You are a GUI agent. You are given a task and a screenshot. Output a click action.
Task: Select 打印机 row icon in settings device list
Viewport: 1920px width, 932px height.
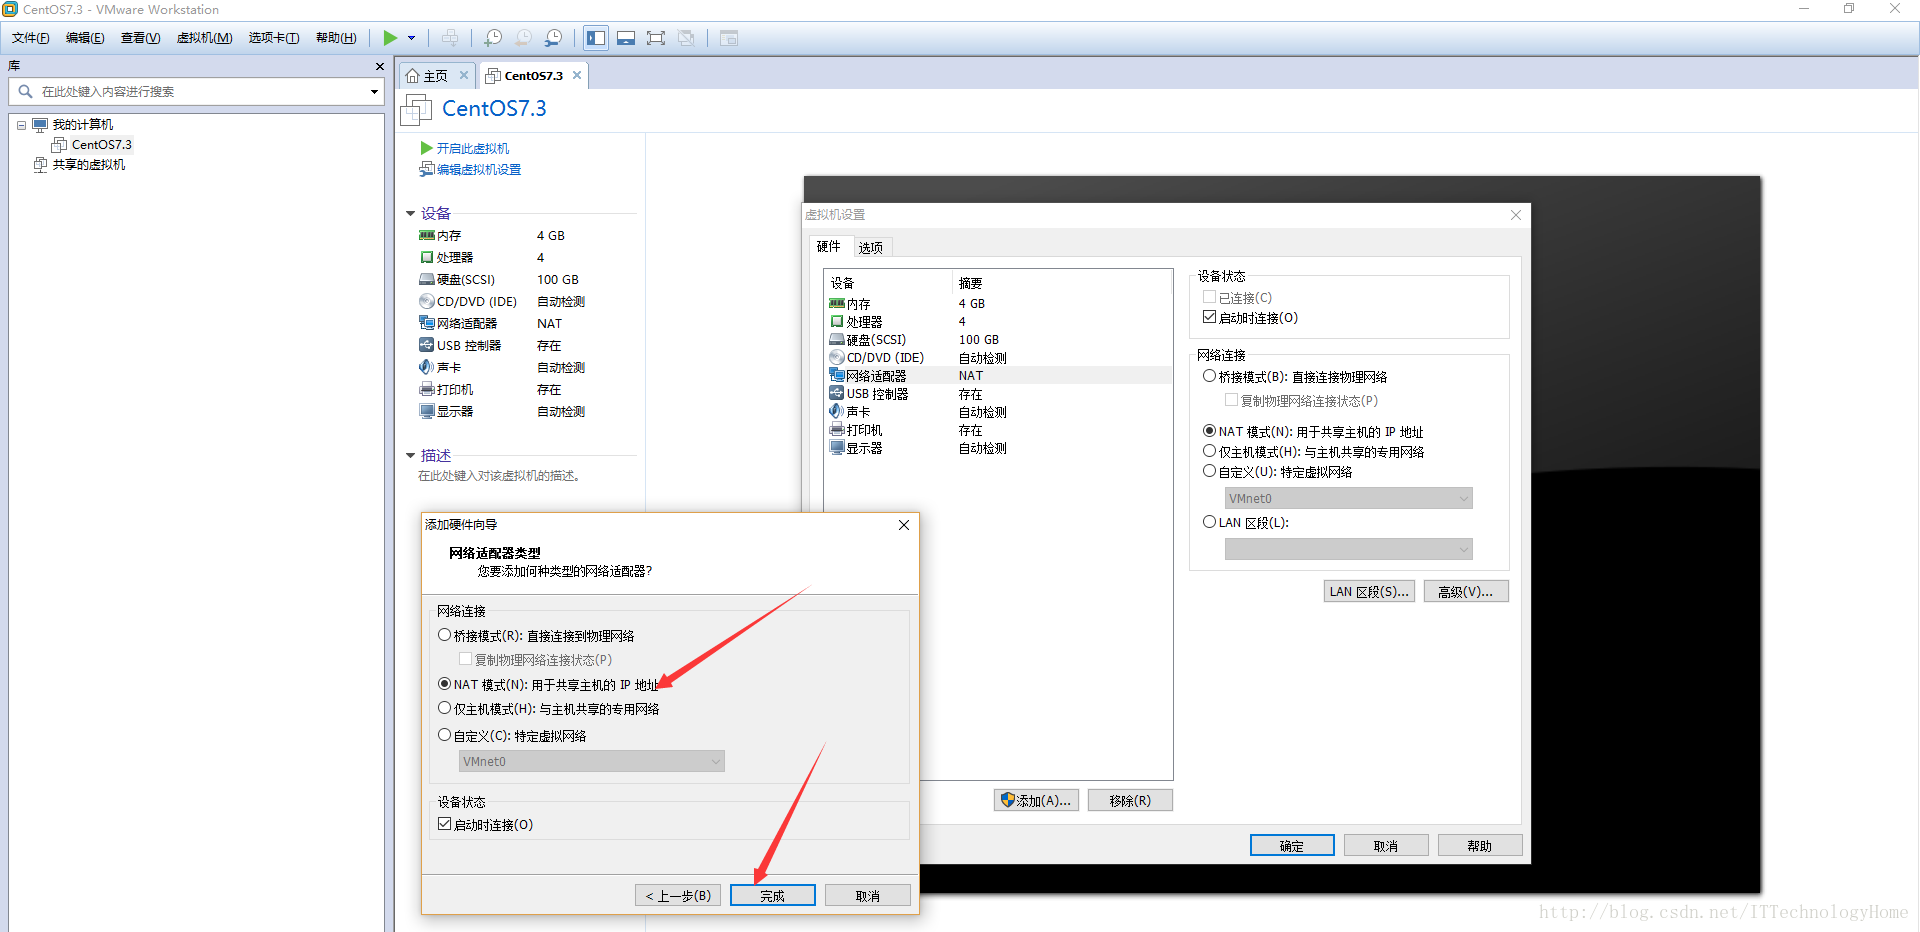(837, 430)
